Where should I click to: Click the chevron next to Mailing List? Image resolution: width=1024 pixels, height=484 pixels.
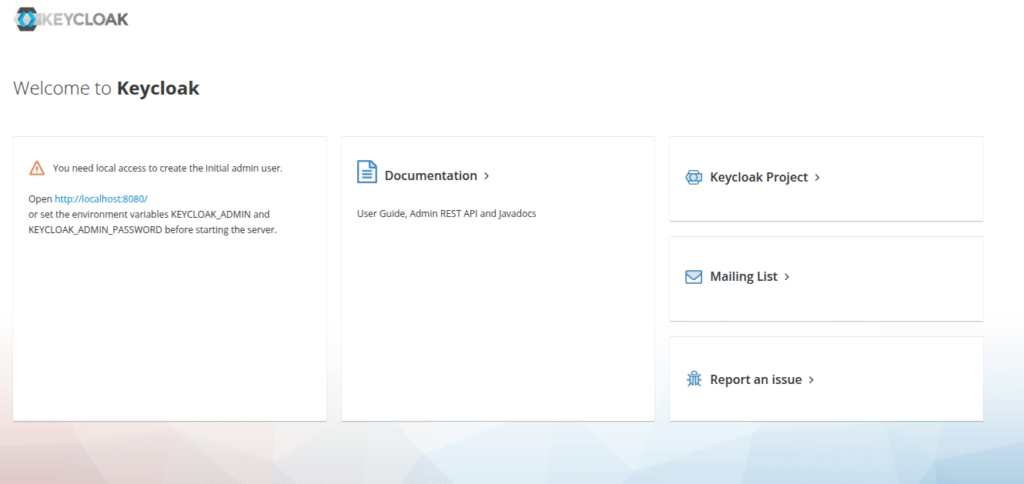pos(787,277)
